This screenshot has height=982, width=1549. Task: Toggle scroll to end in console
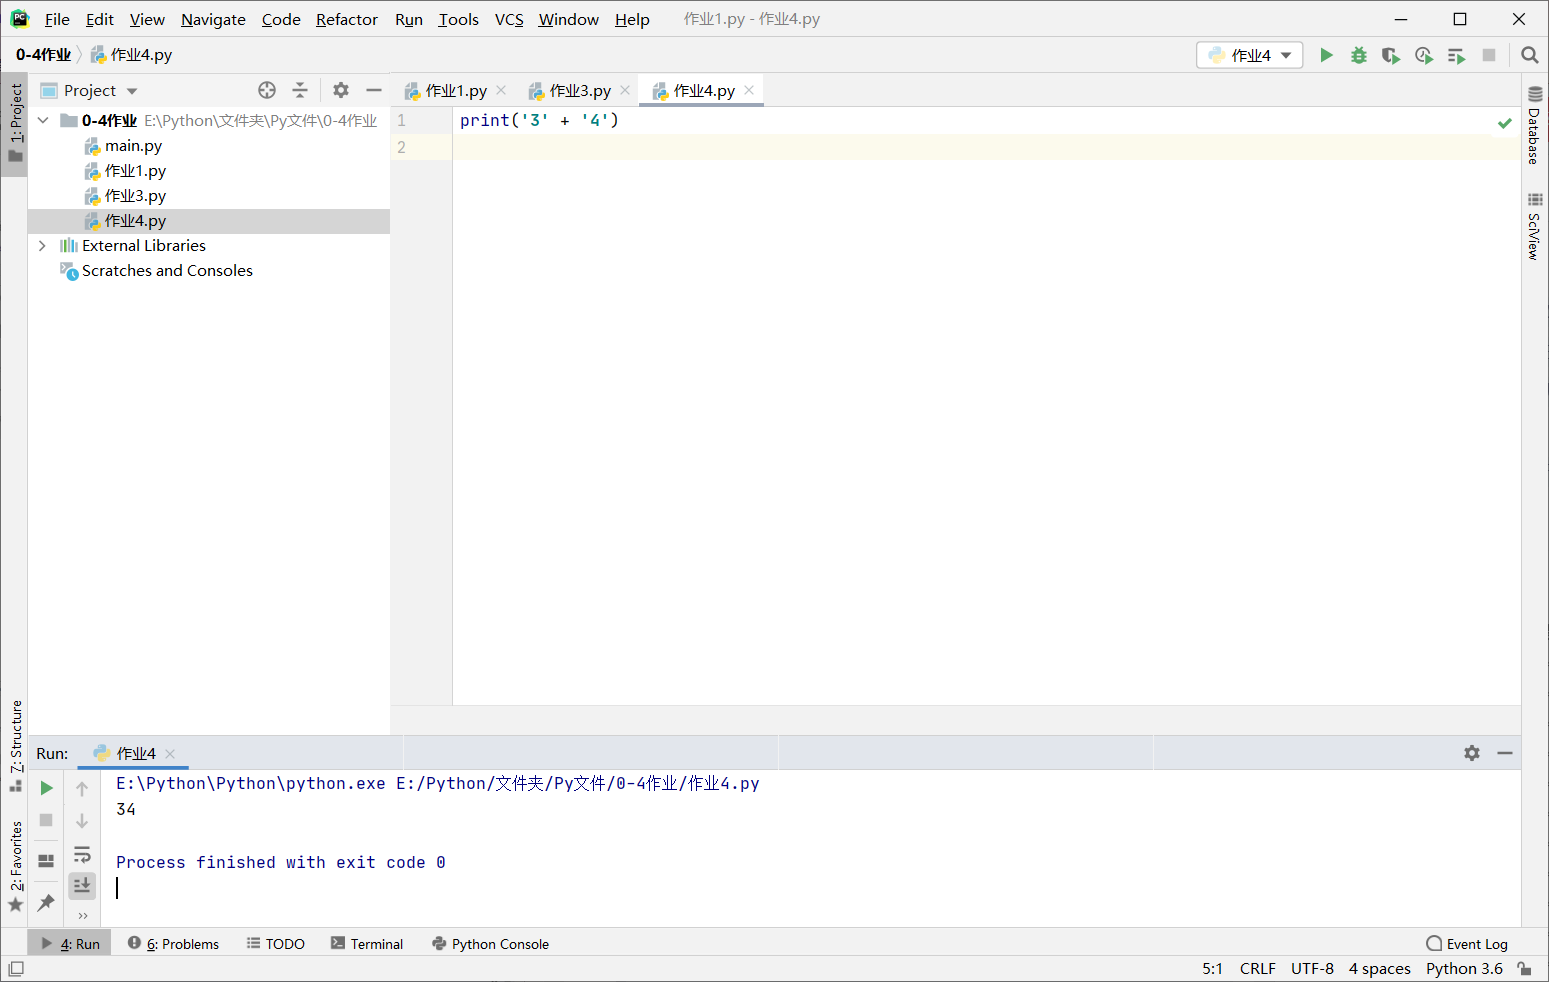pos(82,885)
